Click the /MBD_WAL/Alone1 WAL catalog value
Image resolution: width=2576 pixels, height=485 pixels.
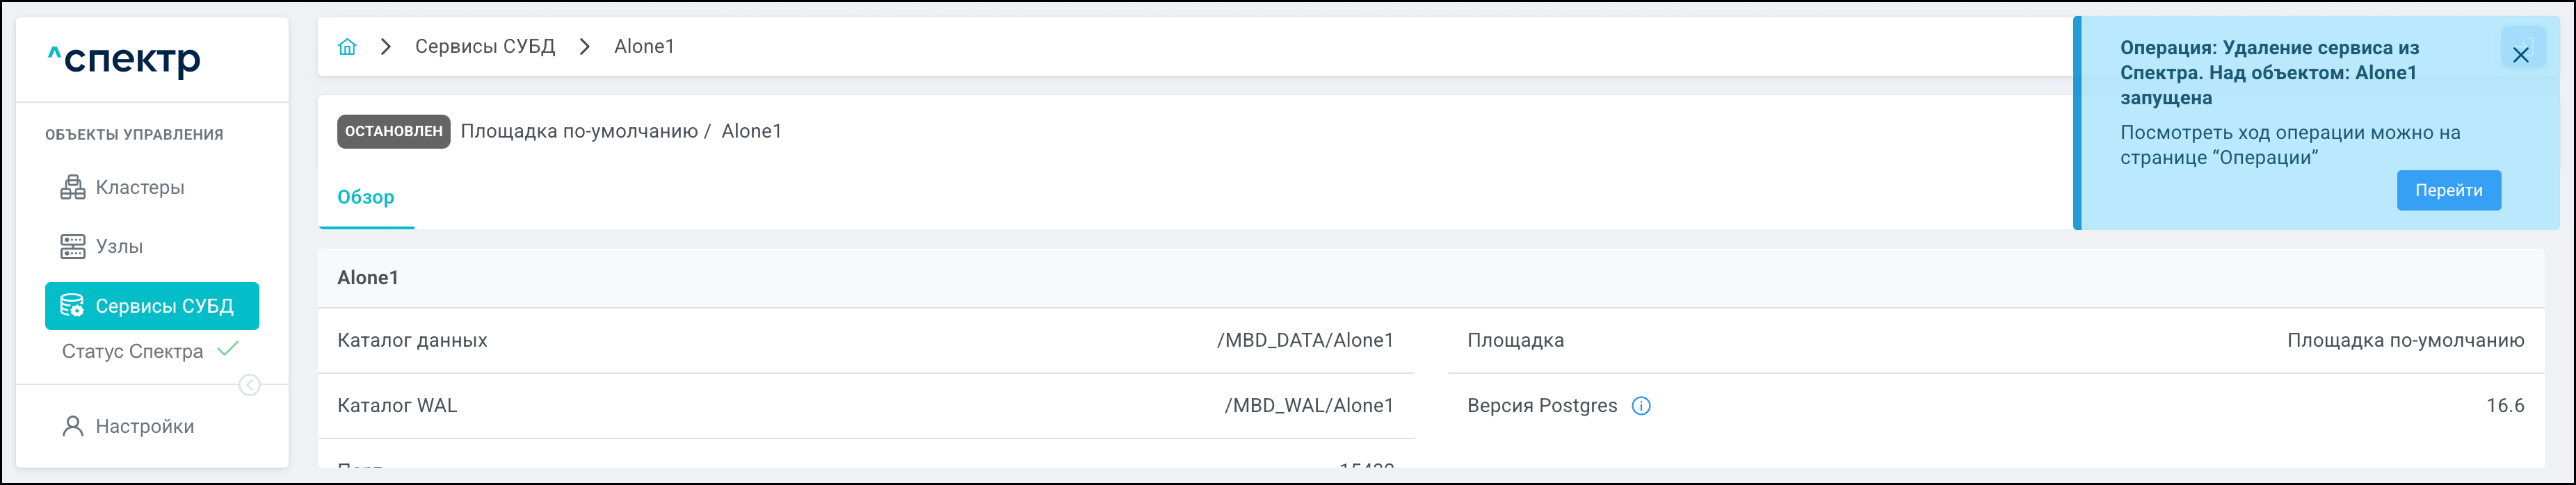[1309, 406]
